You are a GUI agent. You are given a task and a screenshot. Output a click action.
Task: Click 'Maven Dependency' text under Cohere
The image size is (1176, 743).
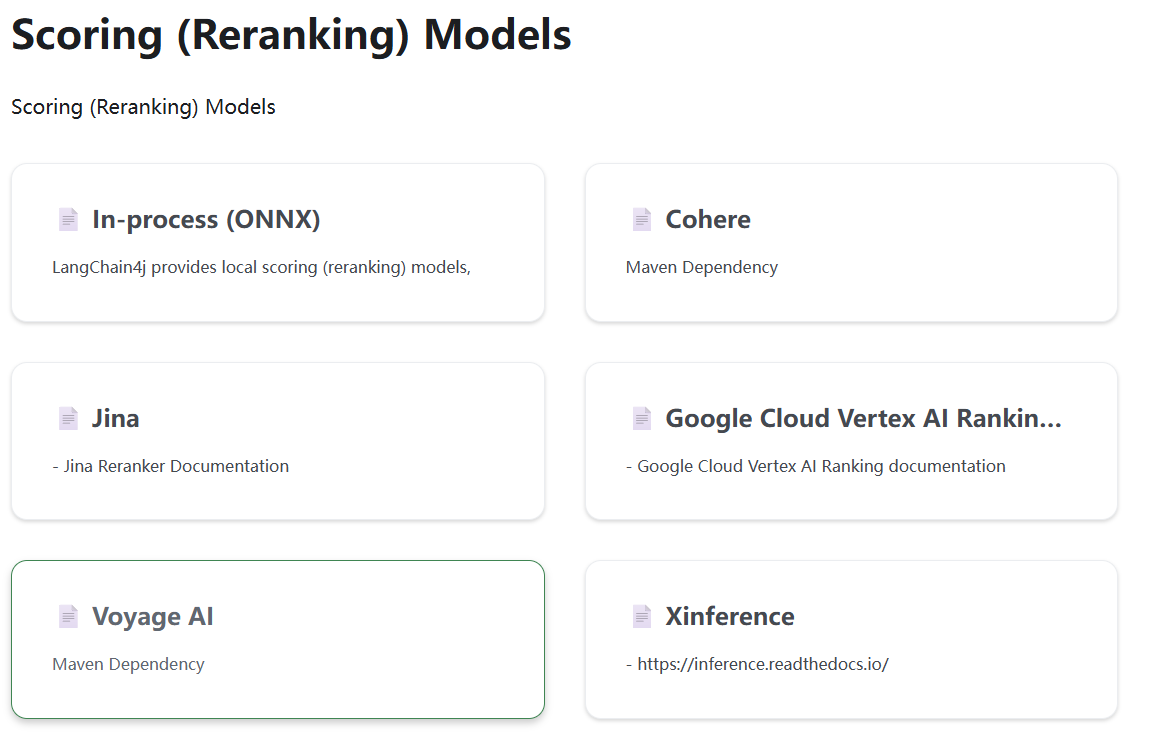(702, 268)
